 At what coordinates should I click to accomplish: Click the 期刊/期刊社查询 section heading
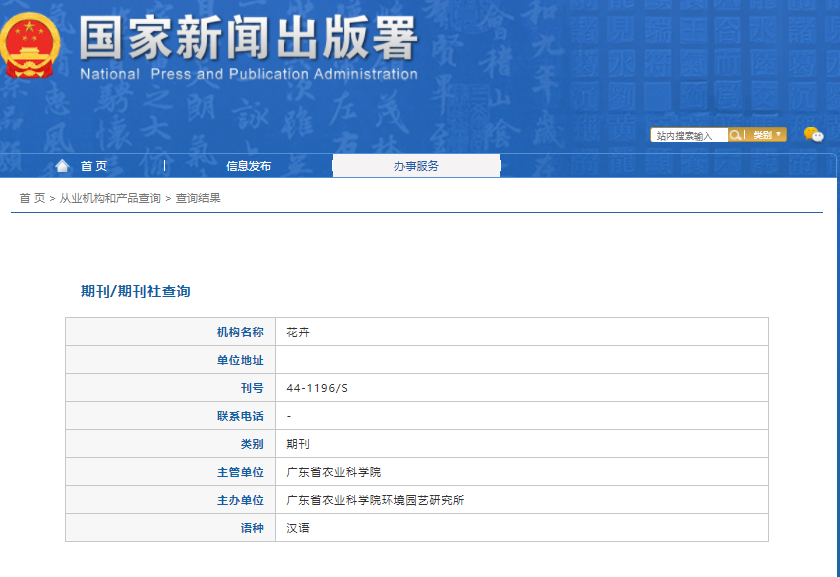click(x=135, y=291)
